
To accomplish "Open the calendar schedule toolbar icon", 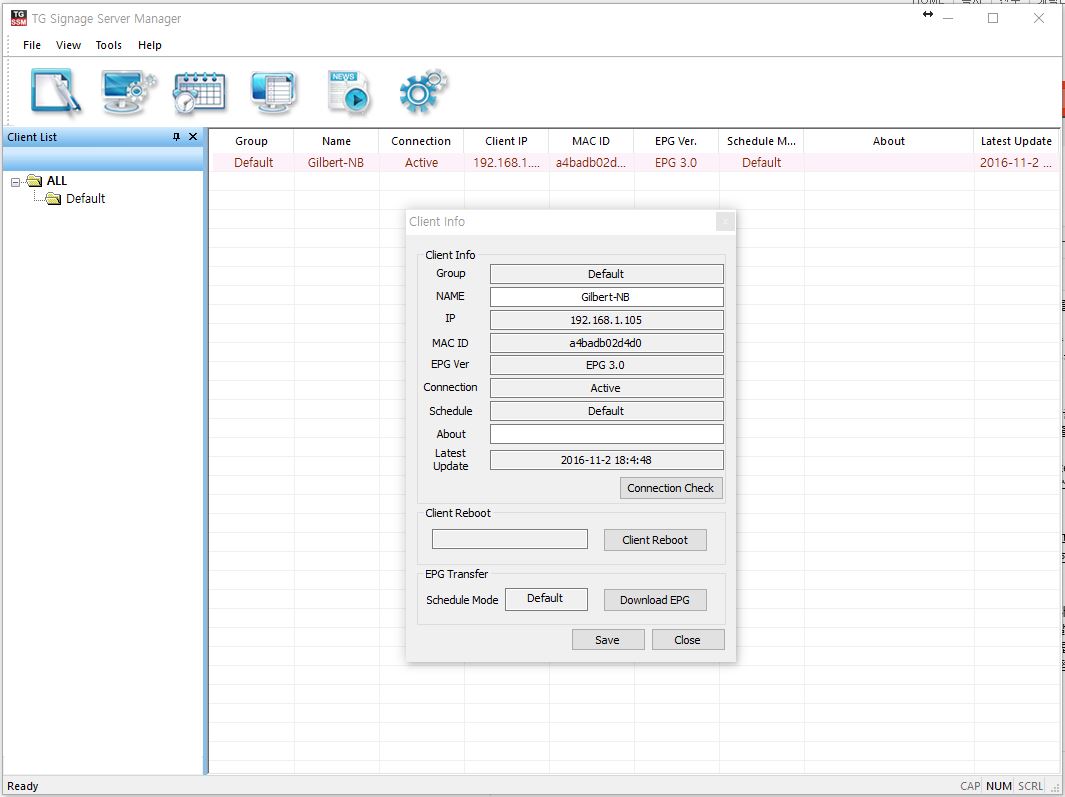I will click(x=199, y=92).
